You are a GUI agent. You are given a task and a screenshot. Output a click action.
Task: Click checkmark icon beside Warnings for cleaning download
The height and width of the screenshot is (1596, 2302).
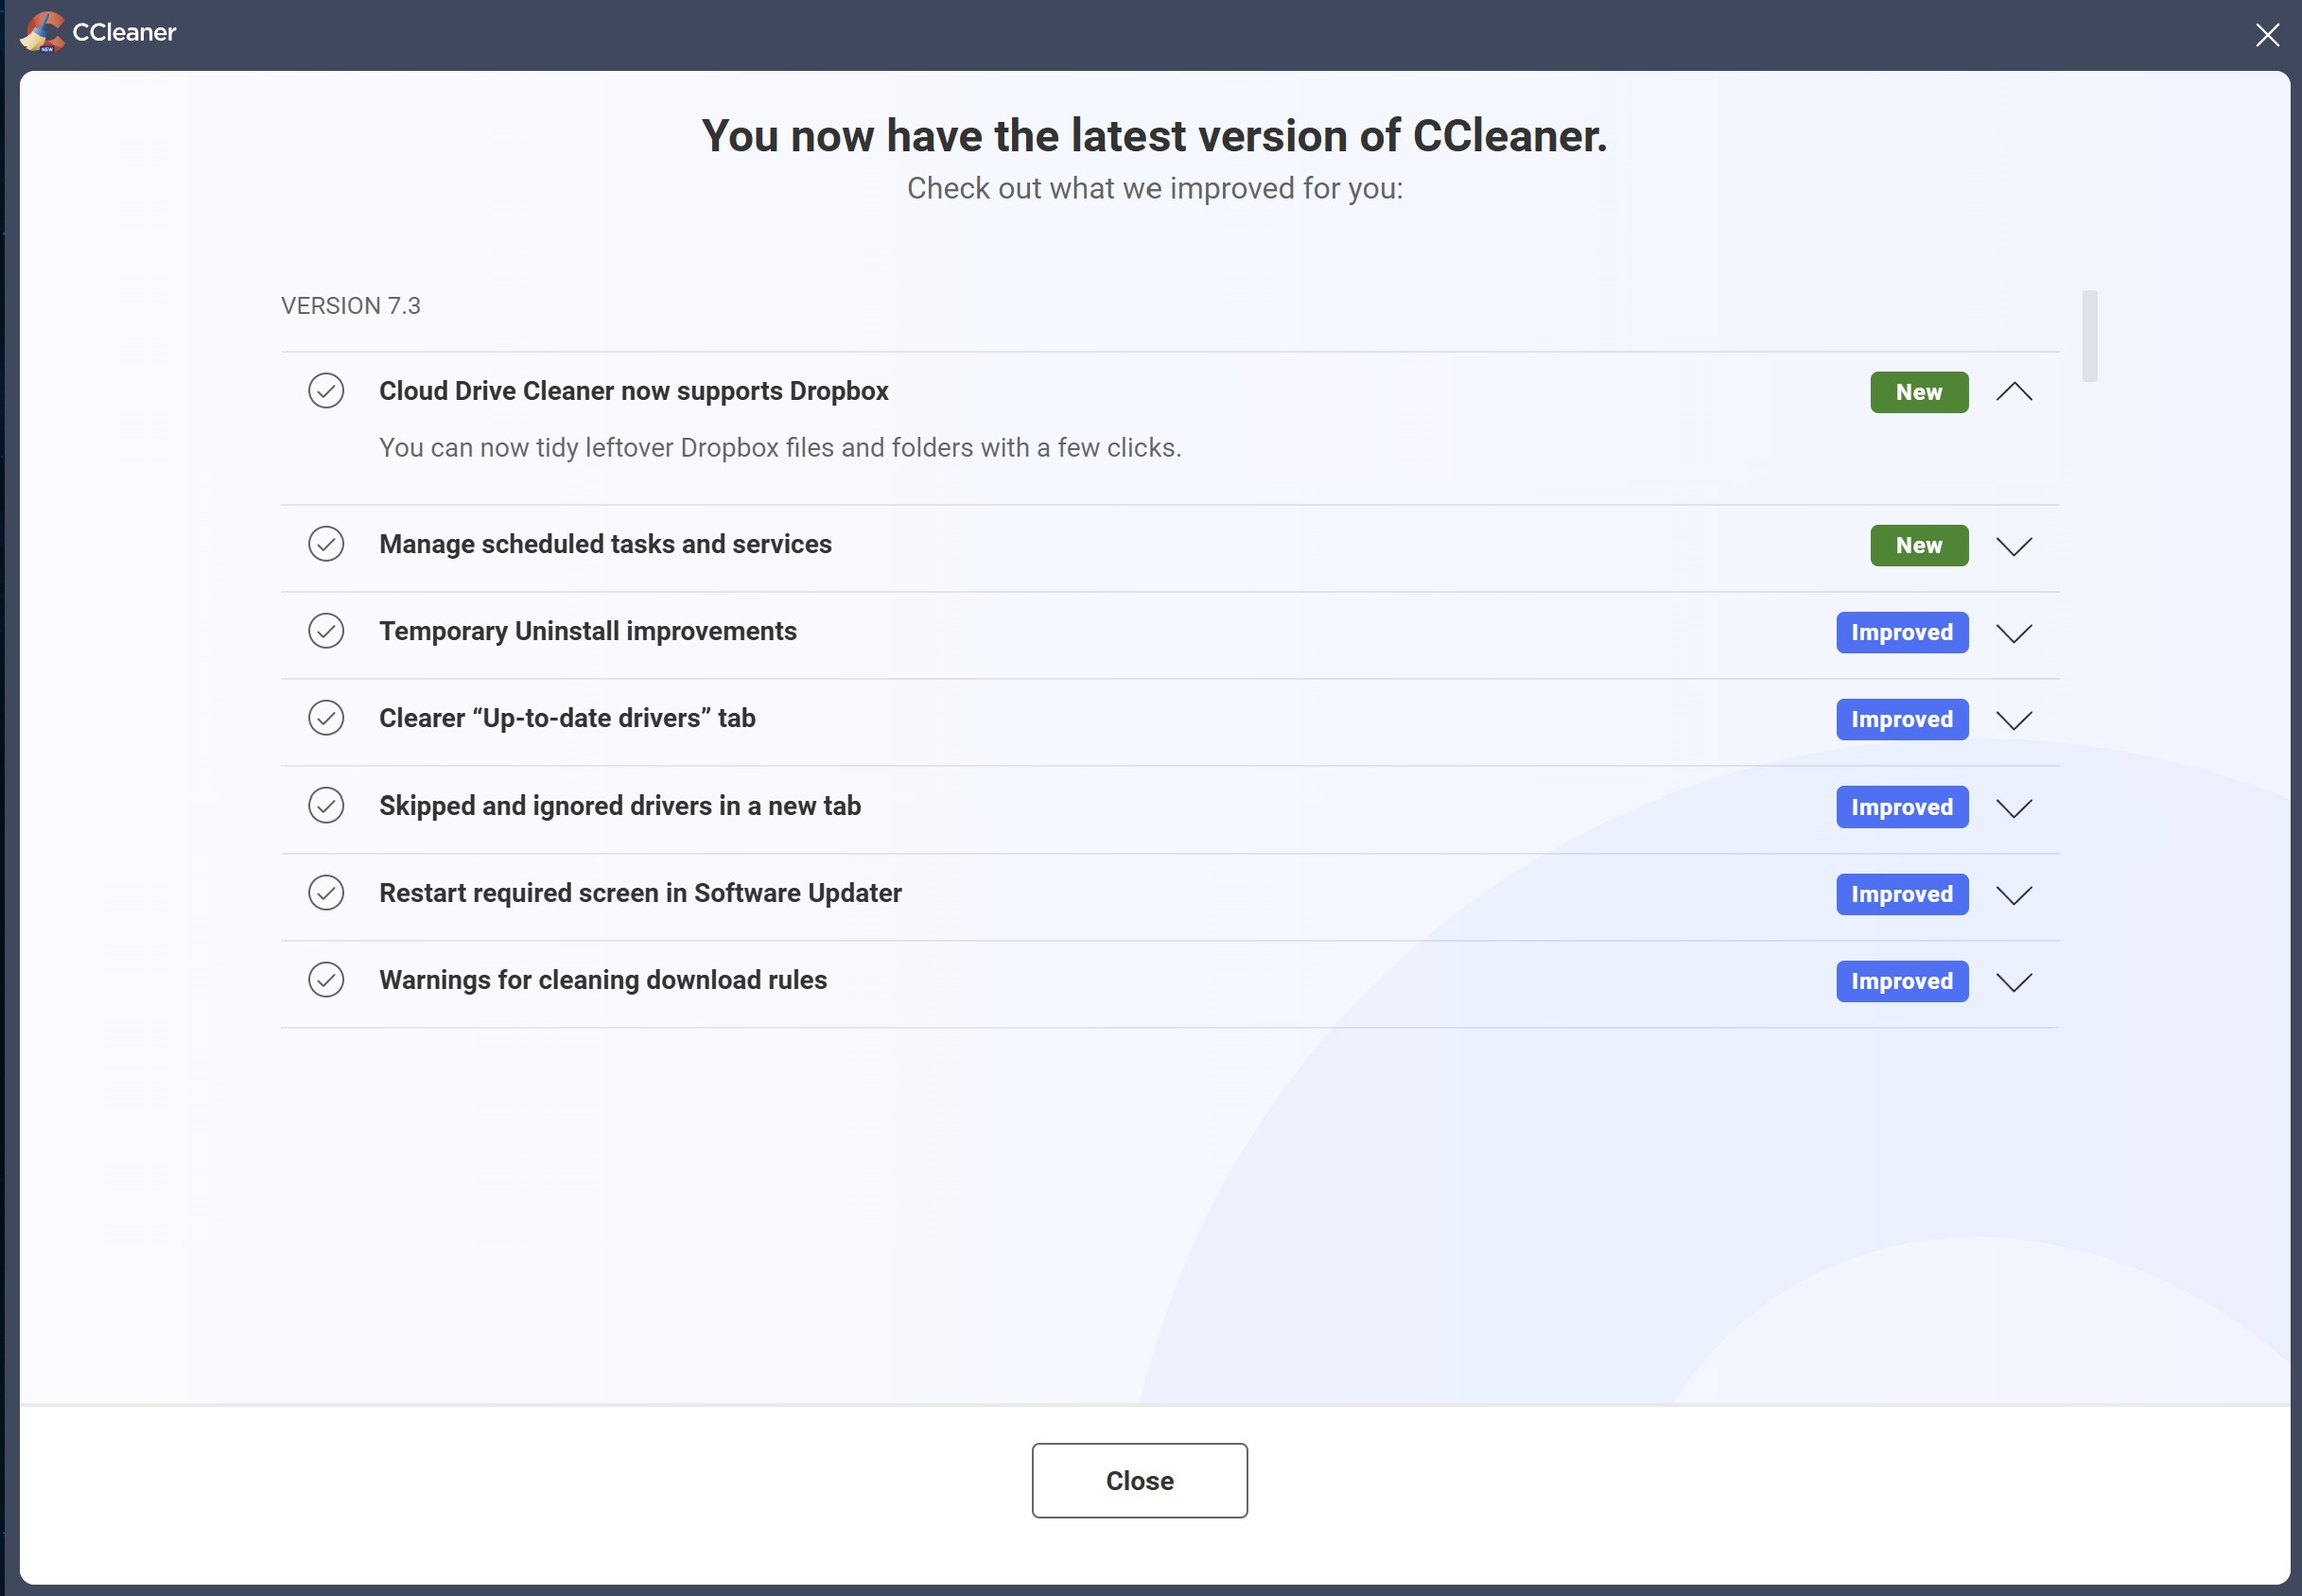tap(326, 980)
